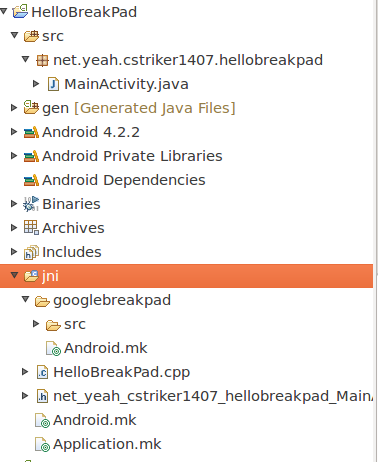378x462 pixels.
Task: Collapse the net.yeah.cstriker1407.hellobreakpad package
Action: (25, 59)
